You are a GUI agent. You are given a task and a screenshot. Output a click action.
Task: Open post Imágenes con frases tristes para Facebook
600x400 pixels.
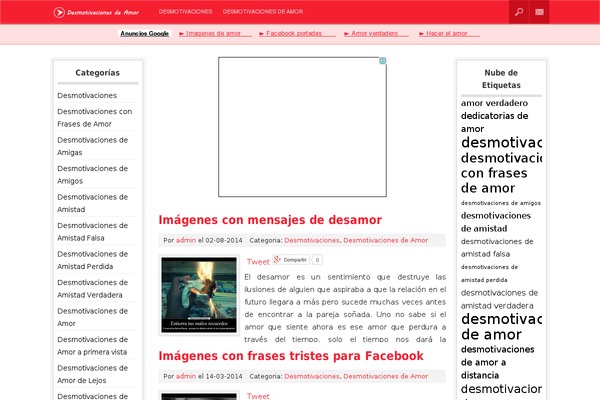[x=291, y=356]
